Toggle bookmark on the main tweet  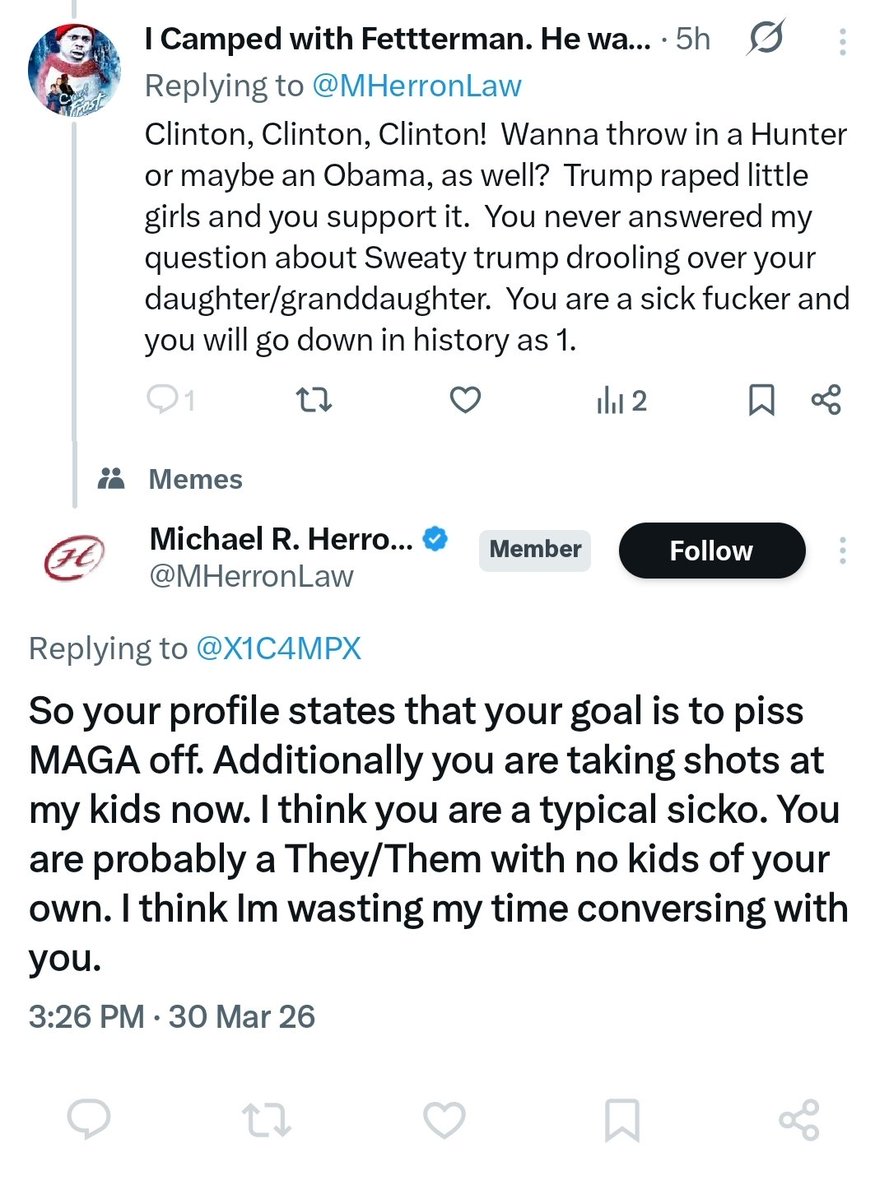click(622, 1120)
